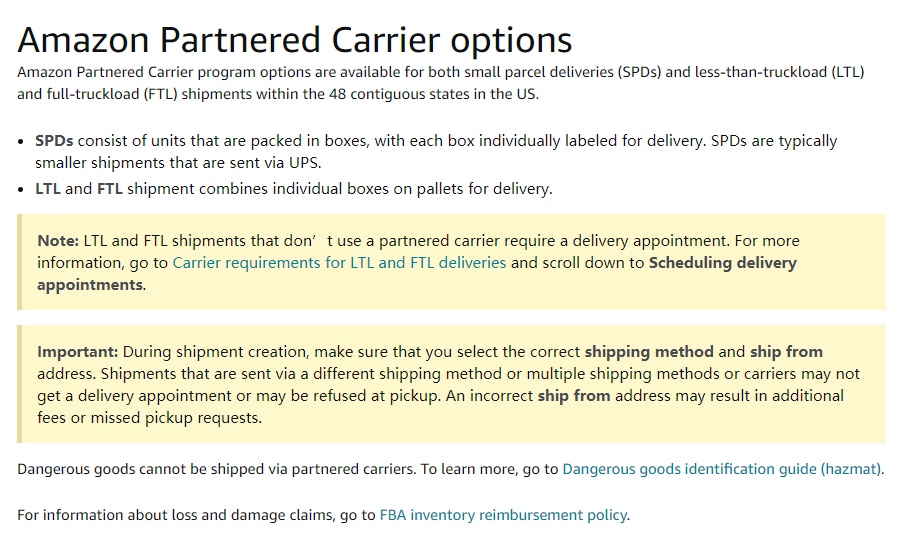Click bold ship from after An incorrect
Screen dimensions: 905x539
pos(574,396)
